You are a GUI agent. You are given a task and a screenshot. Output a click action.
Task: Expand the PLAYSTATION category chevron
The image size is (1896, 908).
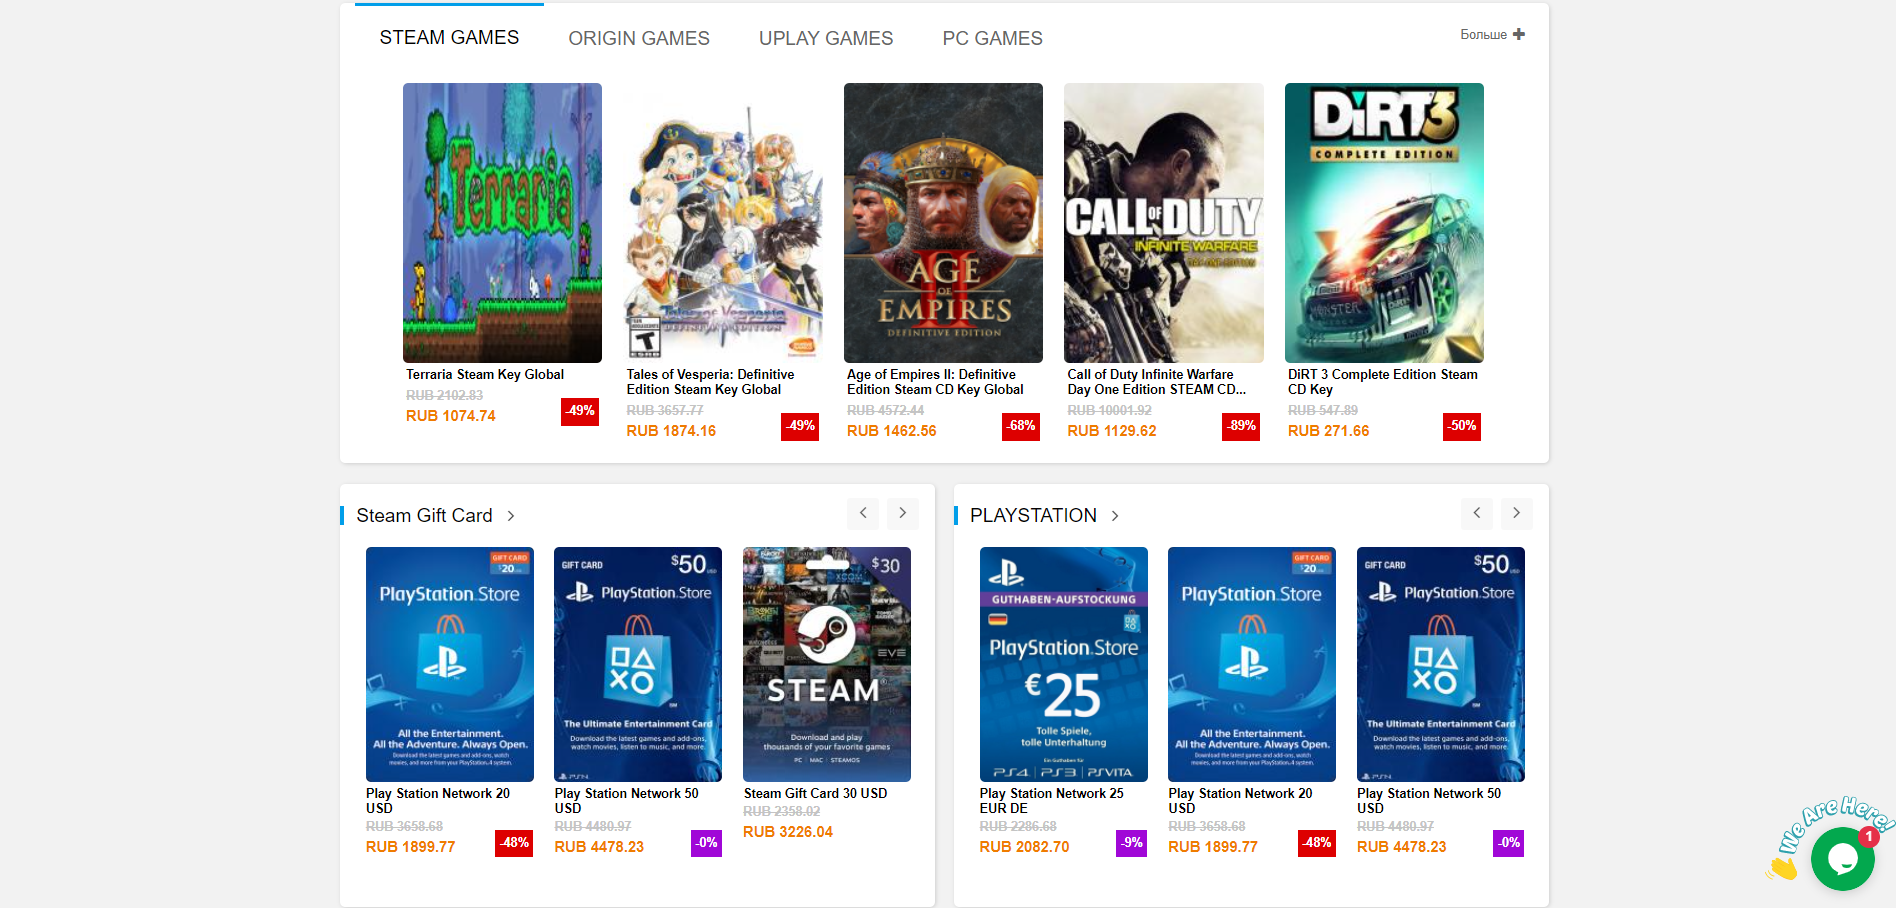tap(1115, 516)
